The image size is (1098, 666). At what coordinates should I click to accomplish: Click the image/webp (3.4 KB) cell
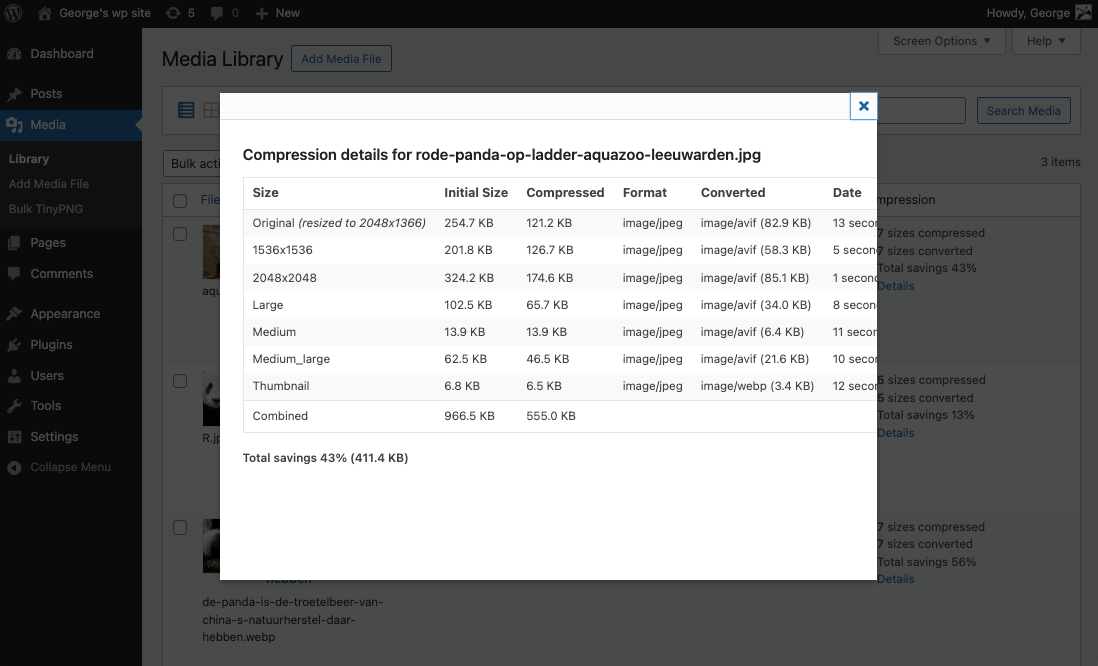click(x=757, y=386)
